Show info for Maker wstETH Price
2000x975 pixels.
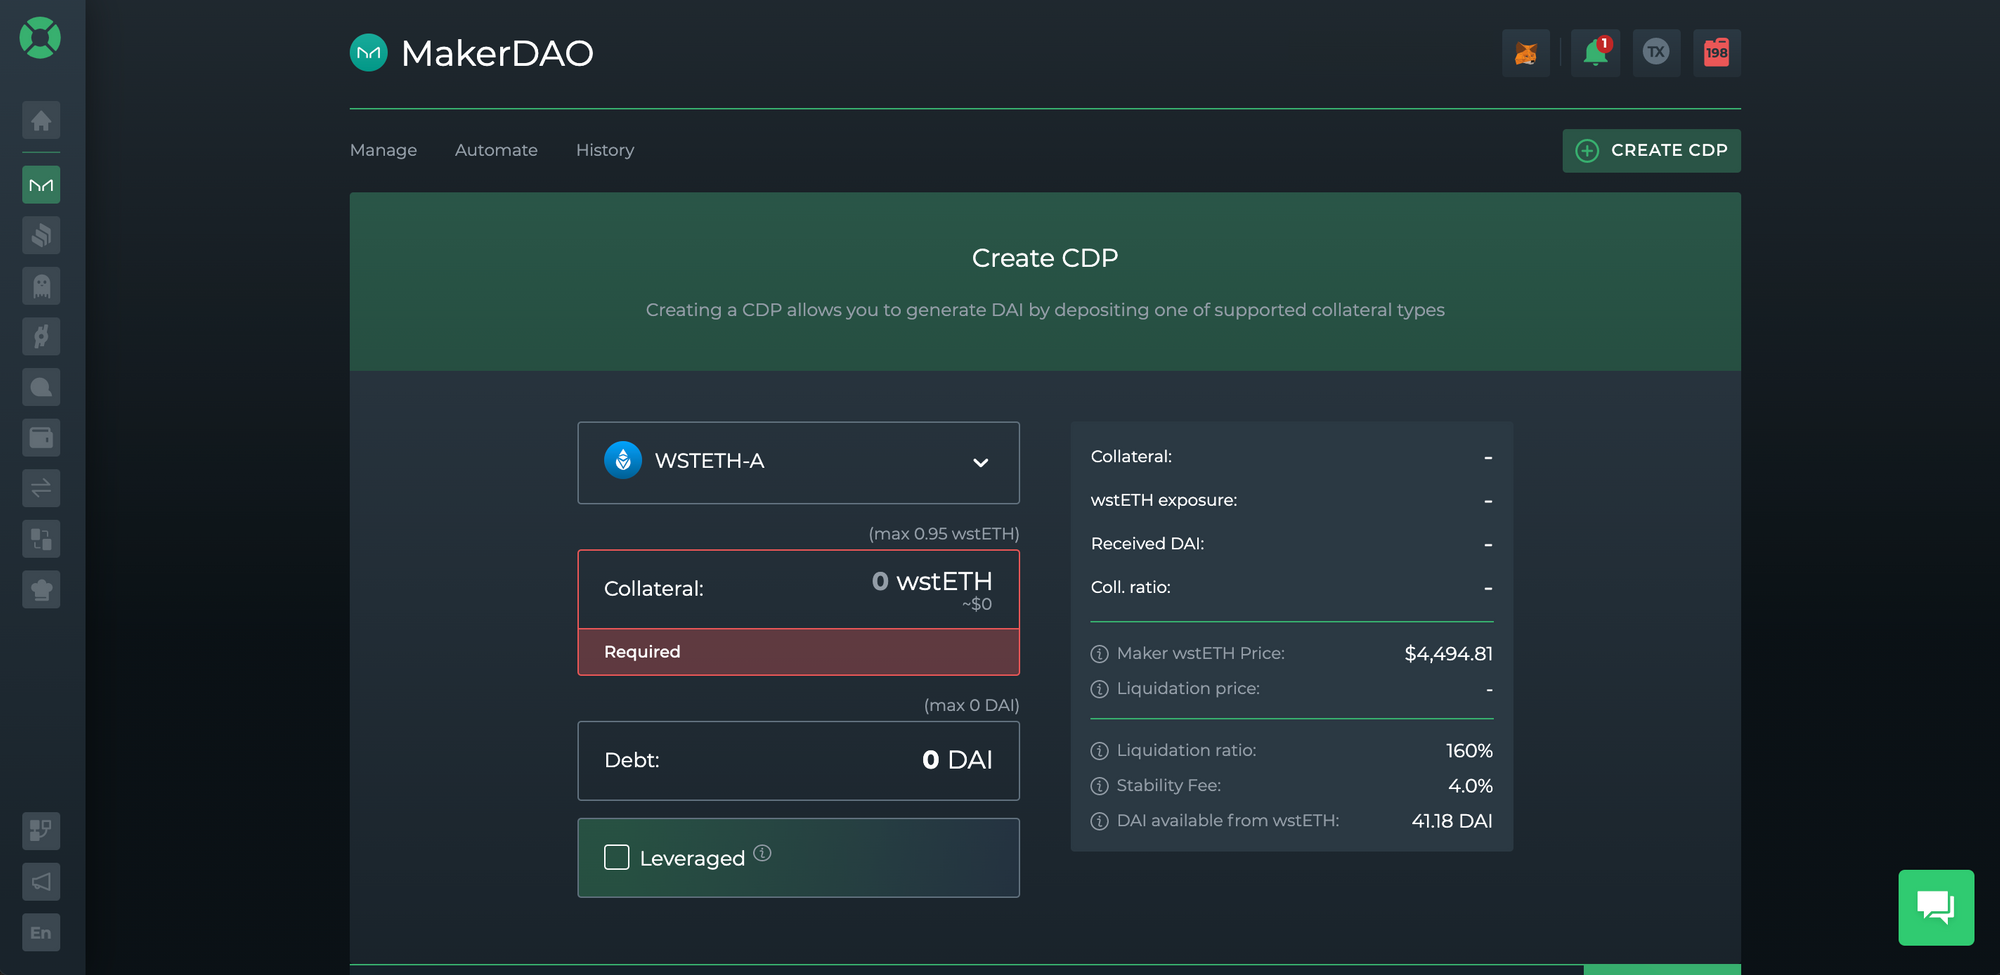1100,654
